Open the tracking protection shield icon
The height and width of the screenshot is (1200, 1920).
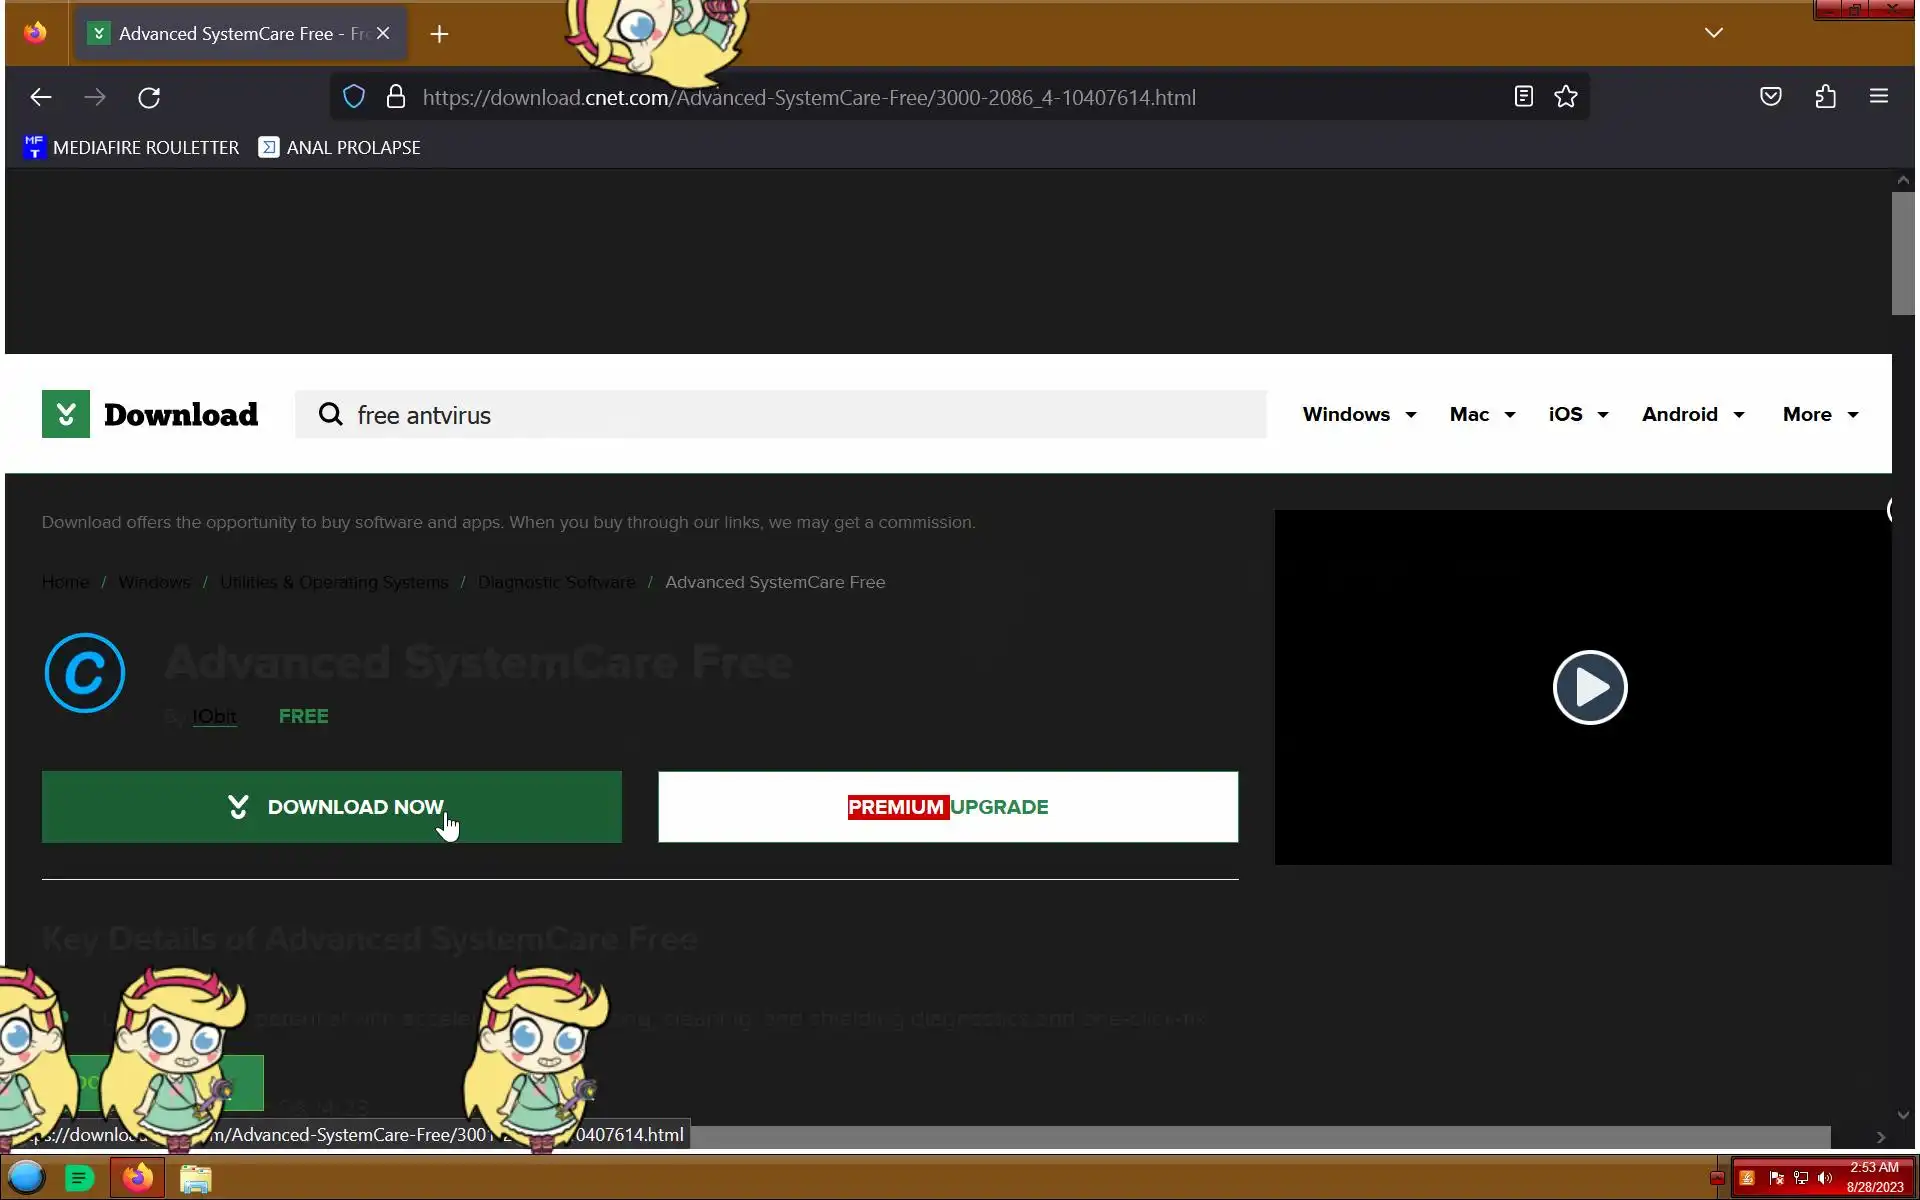coord(354,97)
